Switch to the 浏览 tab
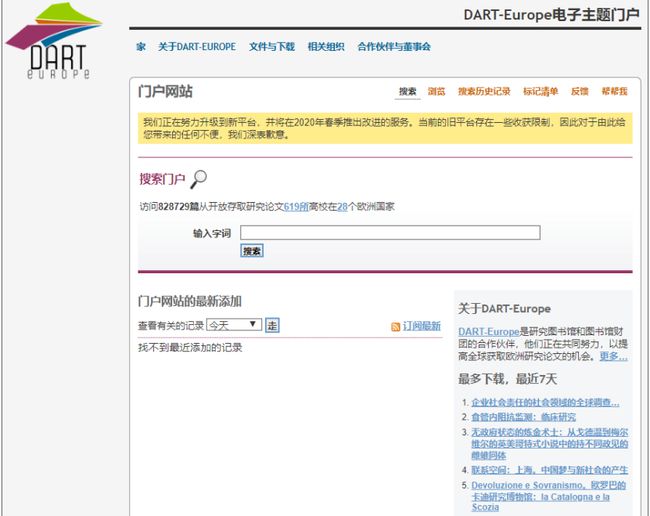Image resolution: width=650 pixels, height=516 pixels. point(437,91)
